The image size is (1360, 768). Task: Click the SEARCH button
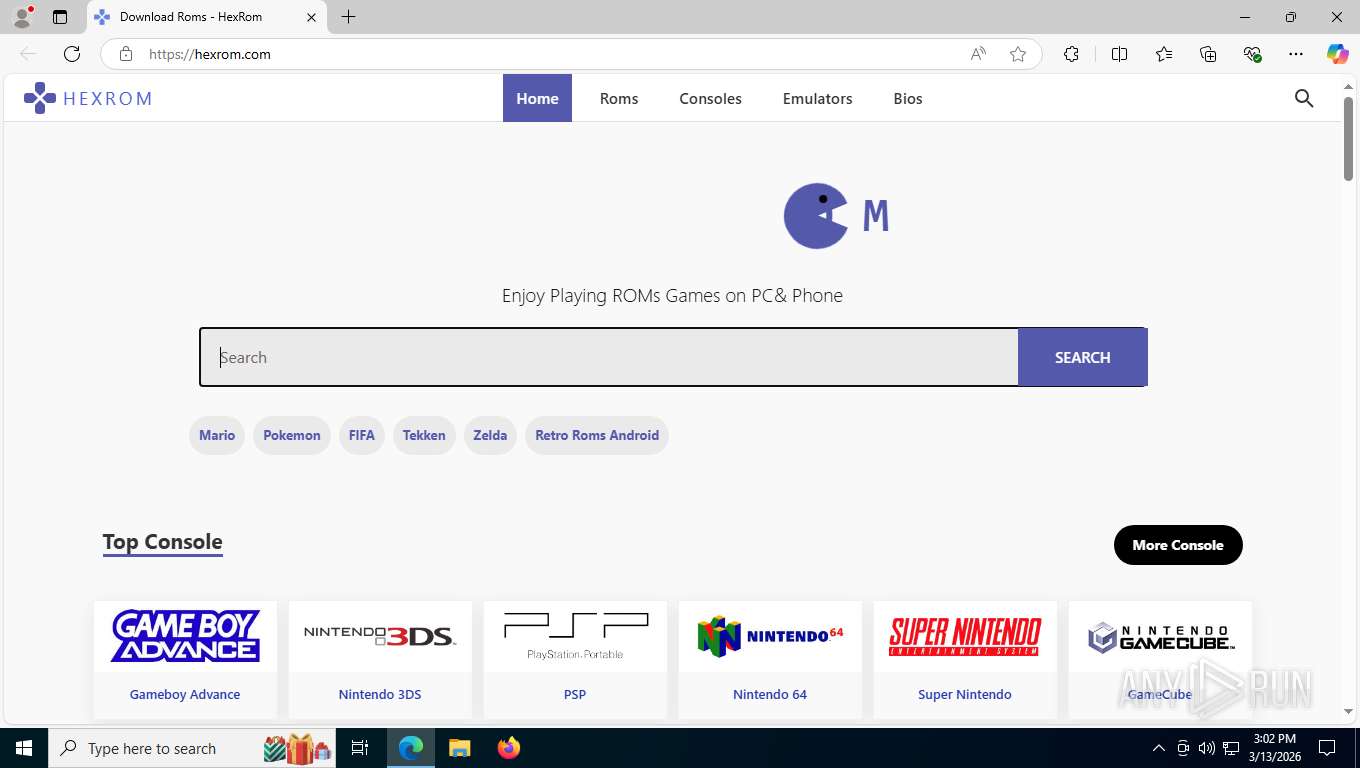click(1082, 357)
